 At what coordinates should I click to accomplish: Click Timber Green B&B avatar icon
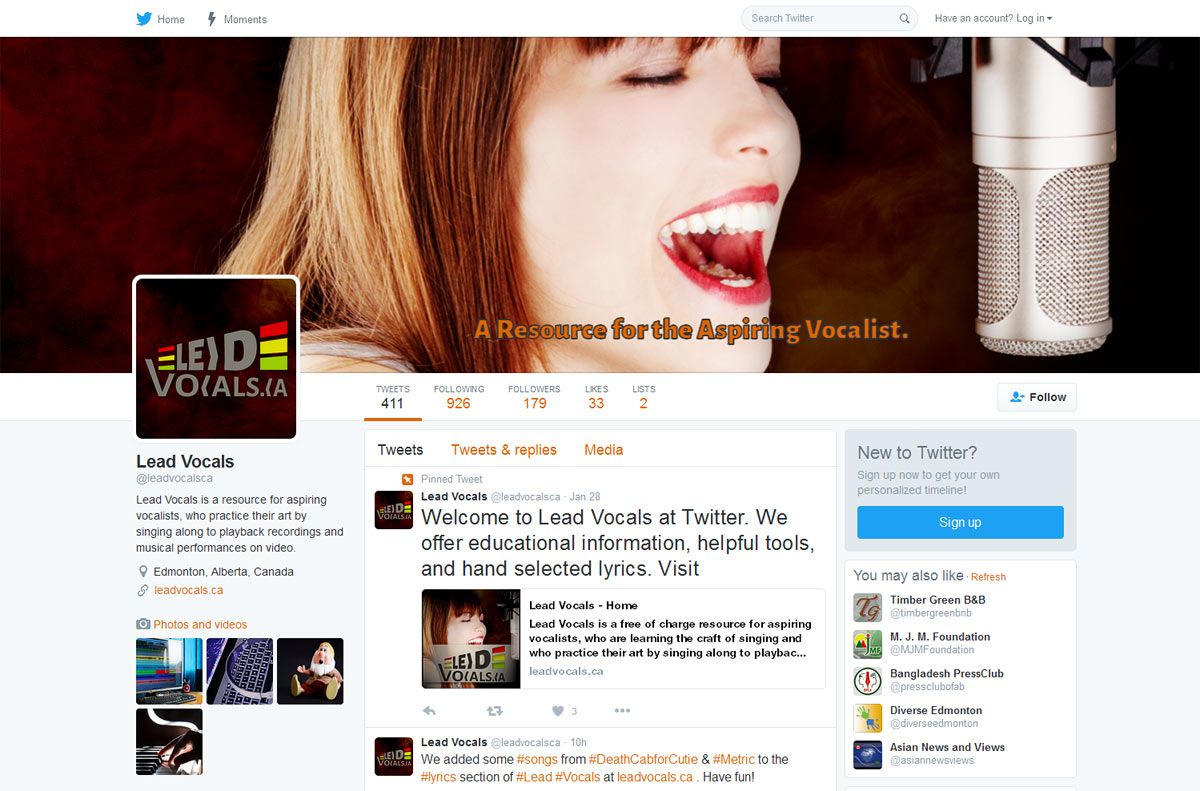pos(867,608)
